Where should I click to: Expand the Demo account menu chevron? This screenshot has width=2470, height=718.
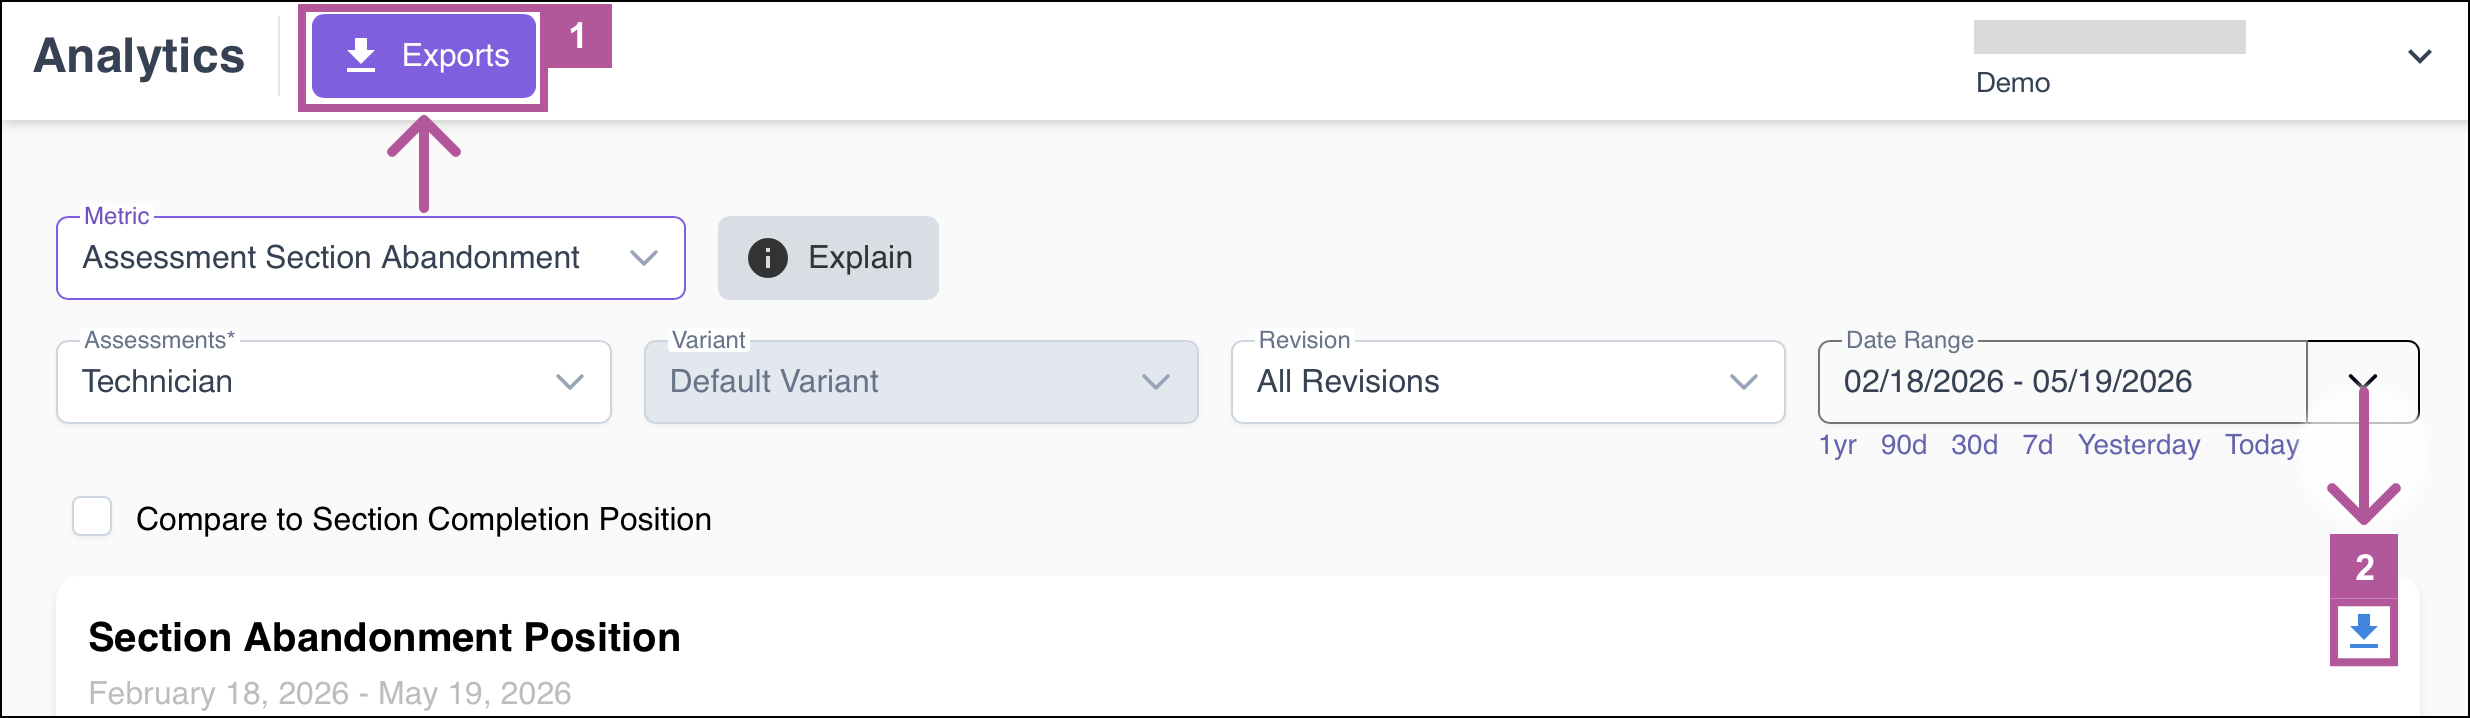click(2420, 56)
